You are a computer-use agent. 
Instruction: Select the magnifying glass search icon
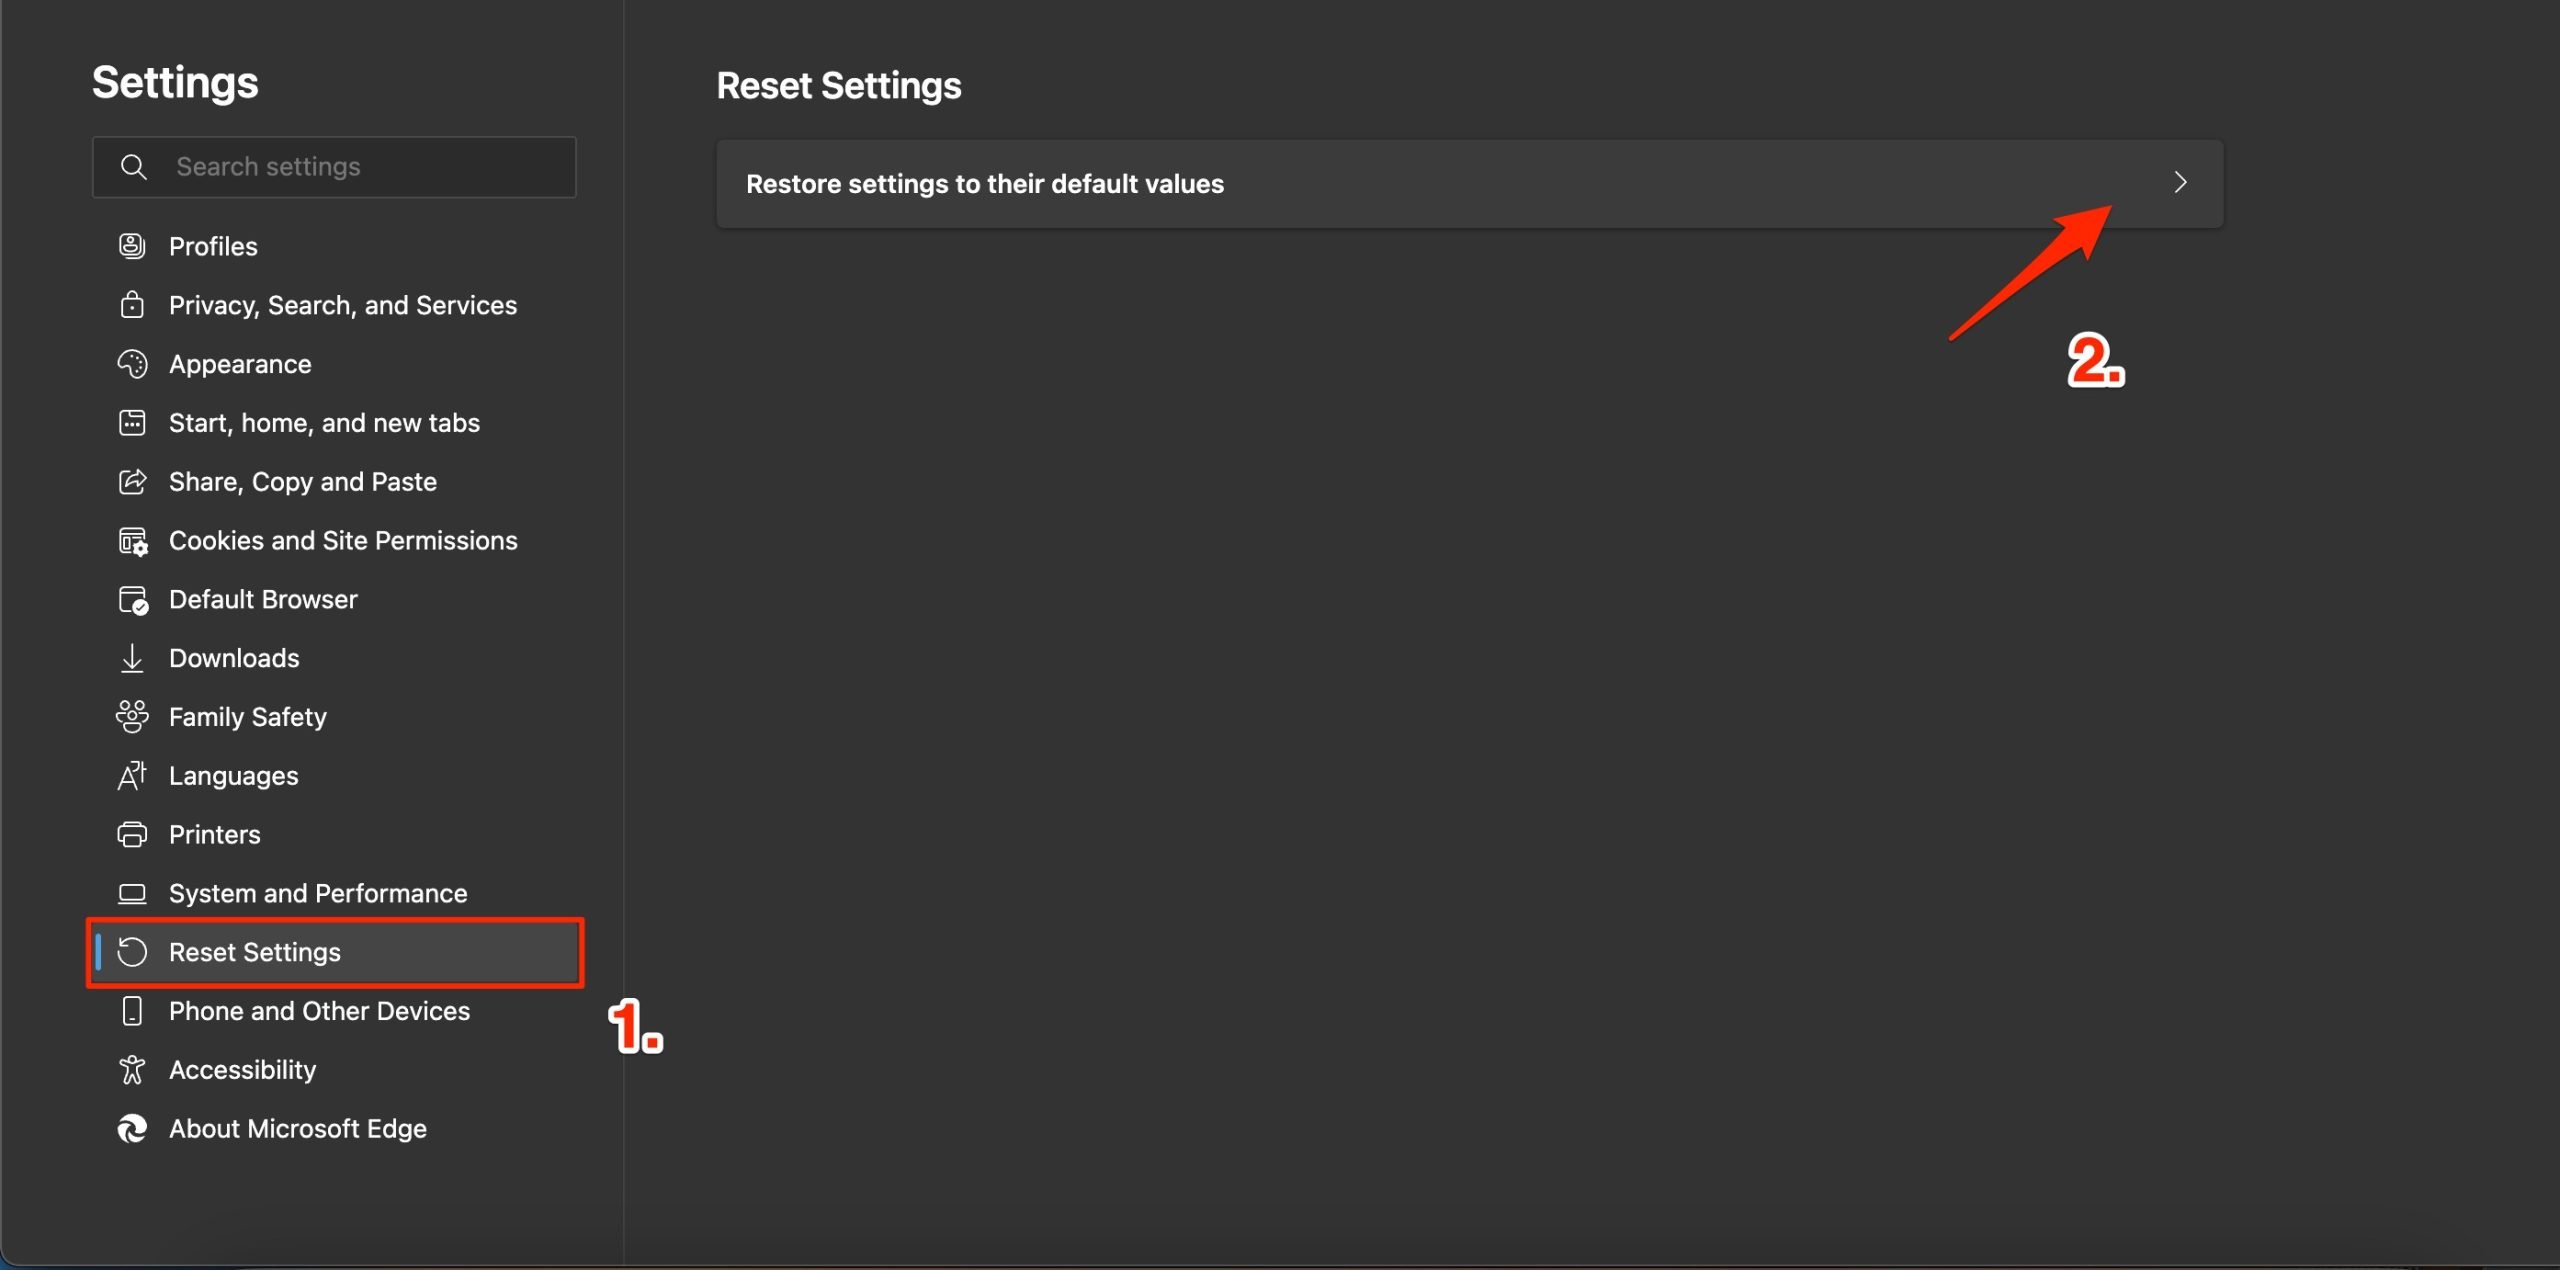134,166
